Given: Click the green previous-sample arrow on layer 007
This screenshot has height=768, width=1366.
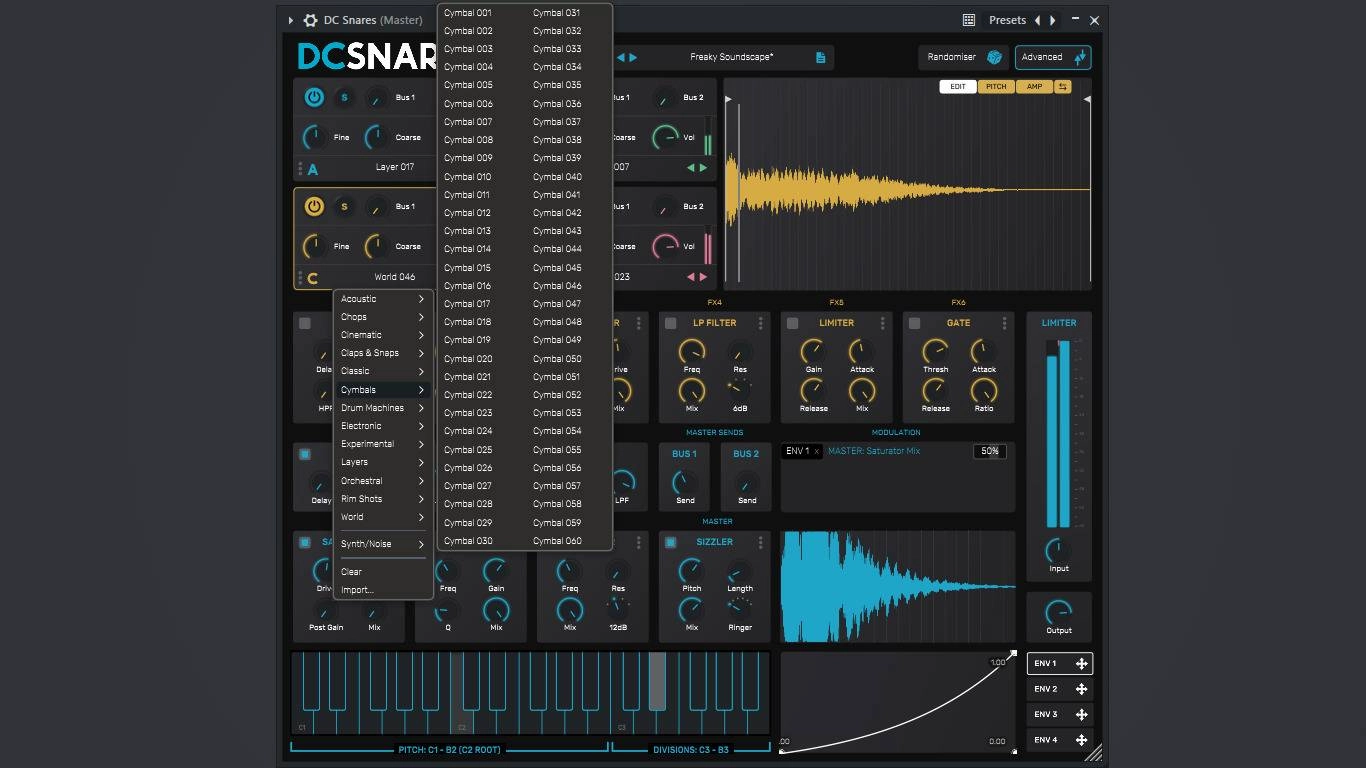Looking at the screenshot, I should pyautogui.click(x=691, y=168).
